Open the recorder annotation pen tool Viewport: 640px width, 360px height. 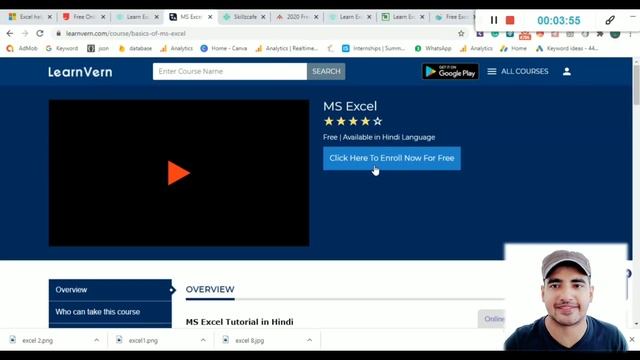pyautogui.click(x=610, y=20)
